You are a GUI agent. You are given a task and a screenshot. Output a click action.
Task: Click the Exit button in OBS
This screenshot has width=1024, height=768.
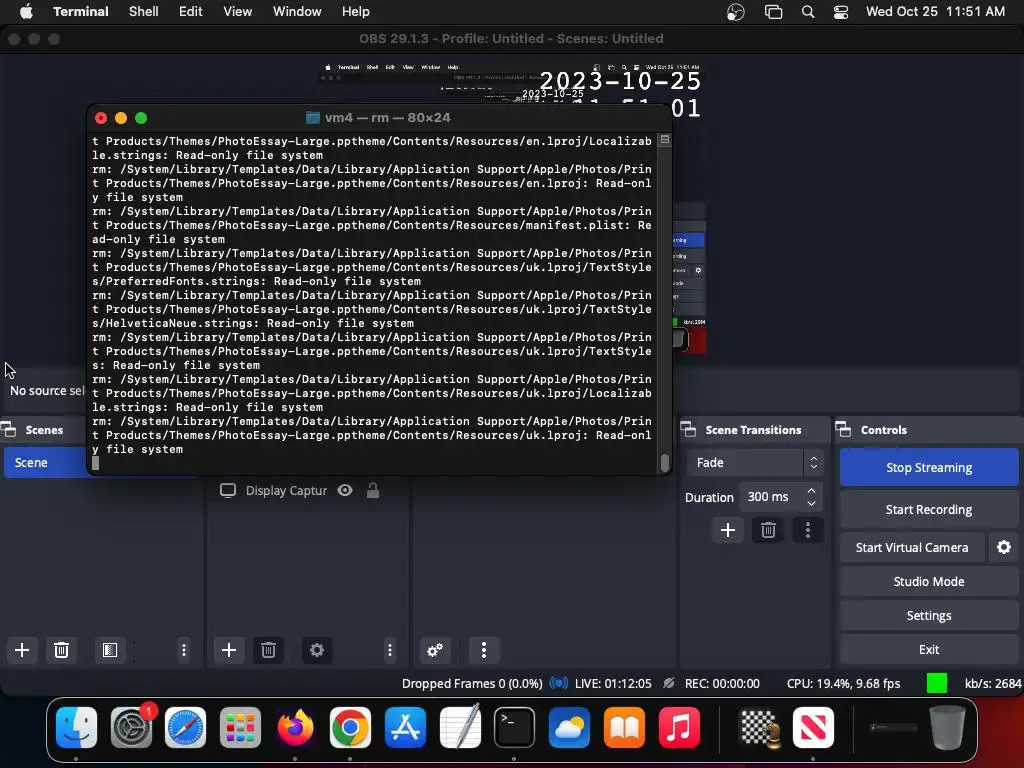[x=929, y=649]
